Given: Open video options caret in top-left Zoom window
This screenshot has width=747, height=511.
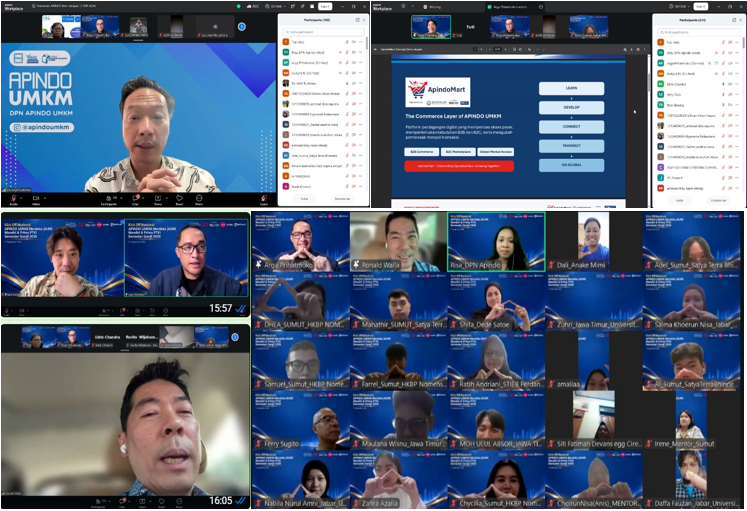Looking at the screenshot, I should (x=45, y=197).
